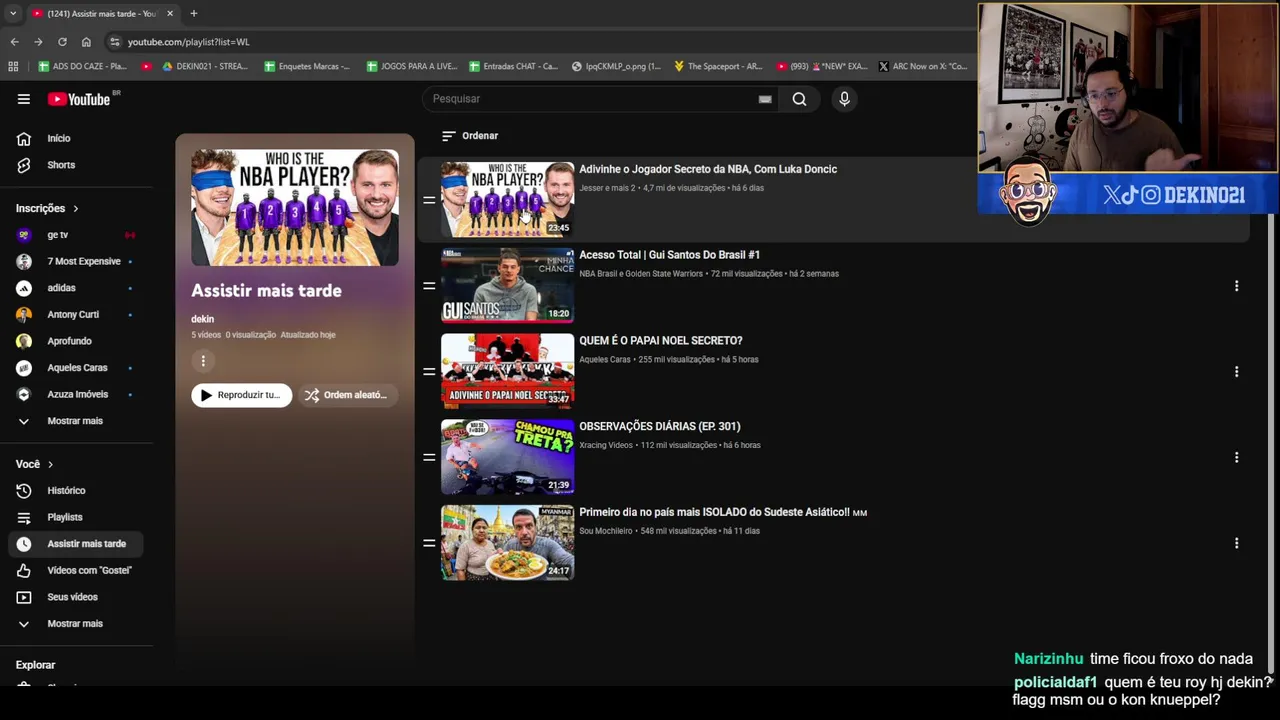Screen dimensions: 1280x720
Task: Open options for Papai Noel video
Action: [1236, 372]
